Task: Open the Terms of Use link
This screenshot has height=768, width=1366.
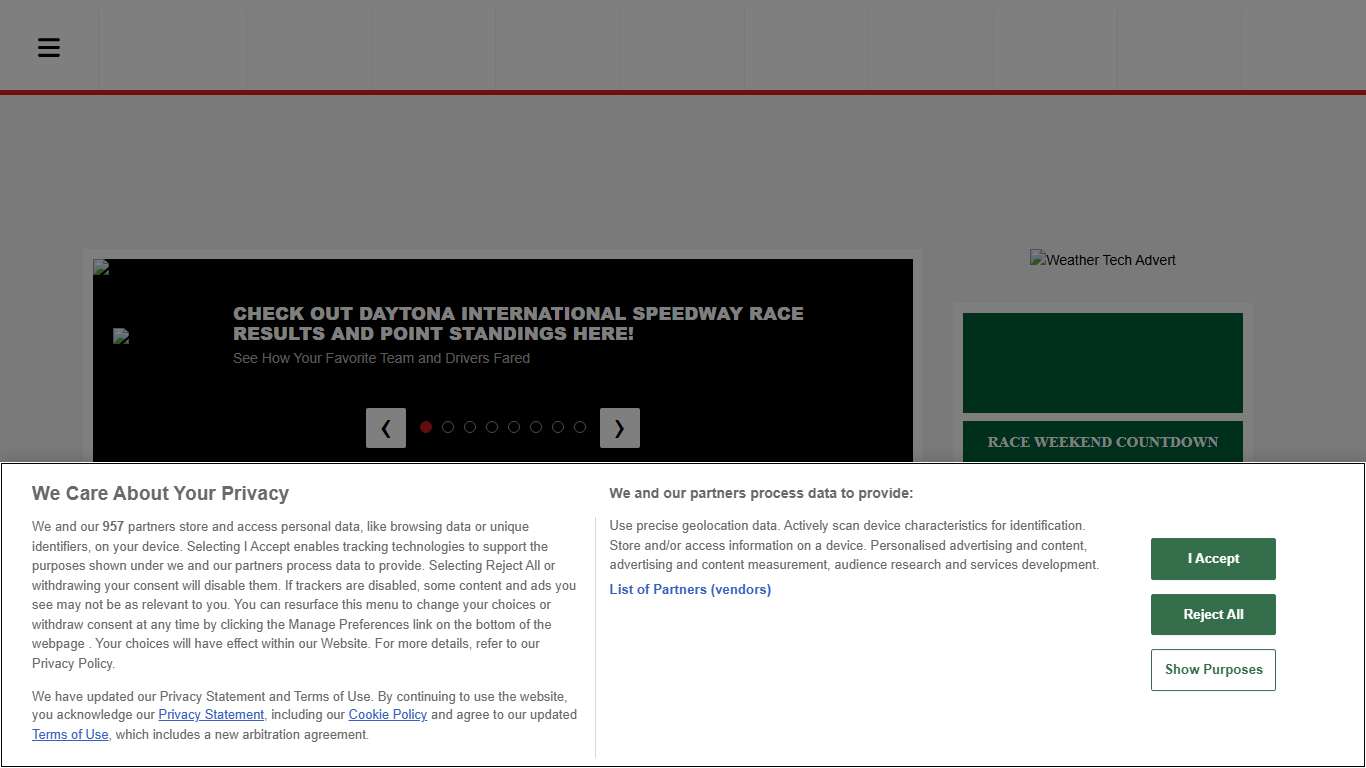Action: [70, 735]
